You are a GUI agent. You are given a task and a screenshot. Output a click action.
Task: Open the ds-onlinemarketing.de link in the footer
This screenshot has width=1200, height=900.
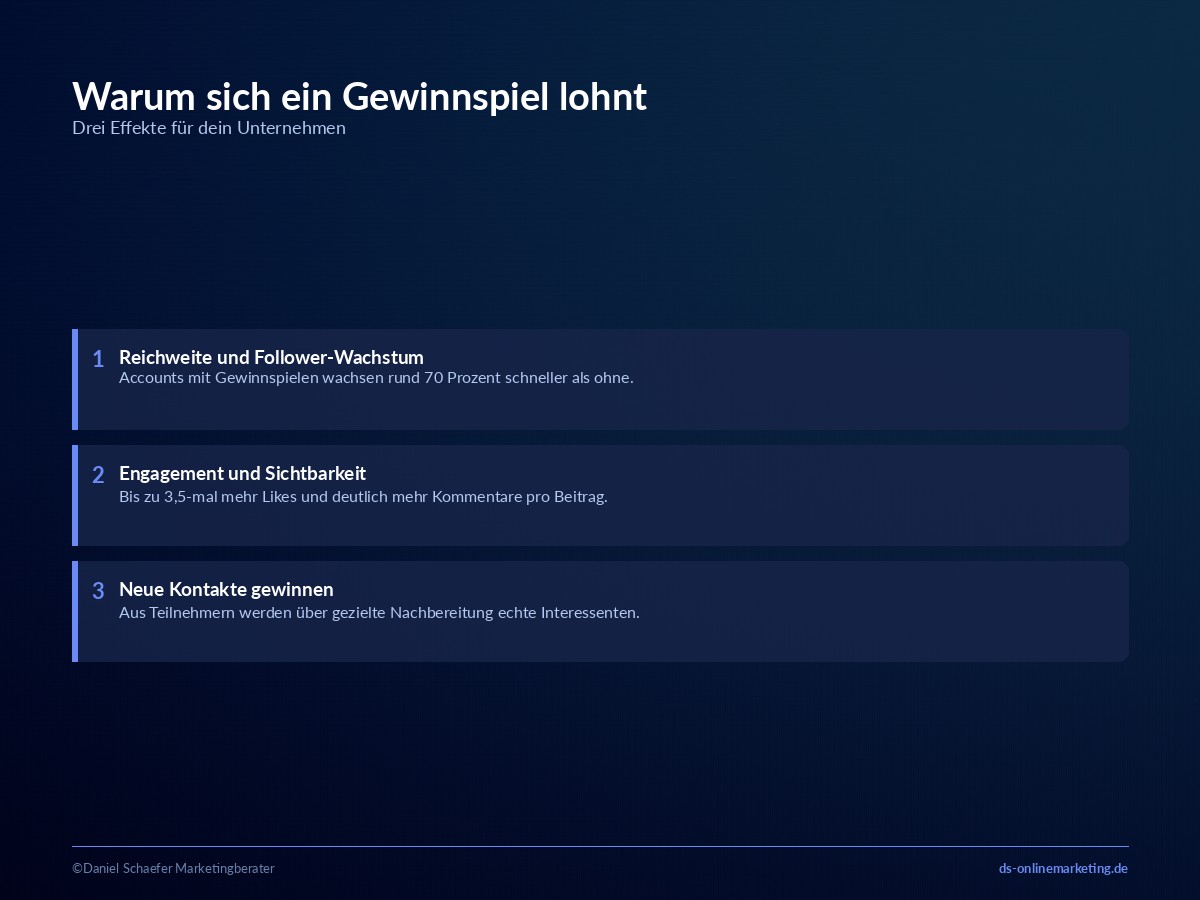(x=1063, y=868)
